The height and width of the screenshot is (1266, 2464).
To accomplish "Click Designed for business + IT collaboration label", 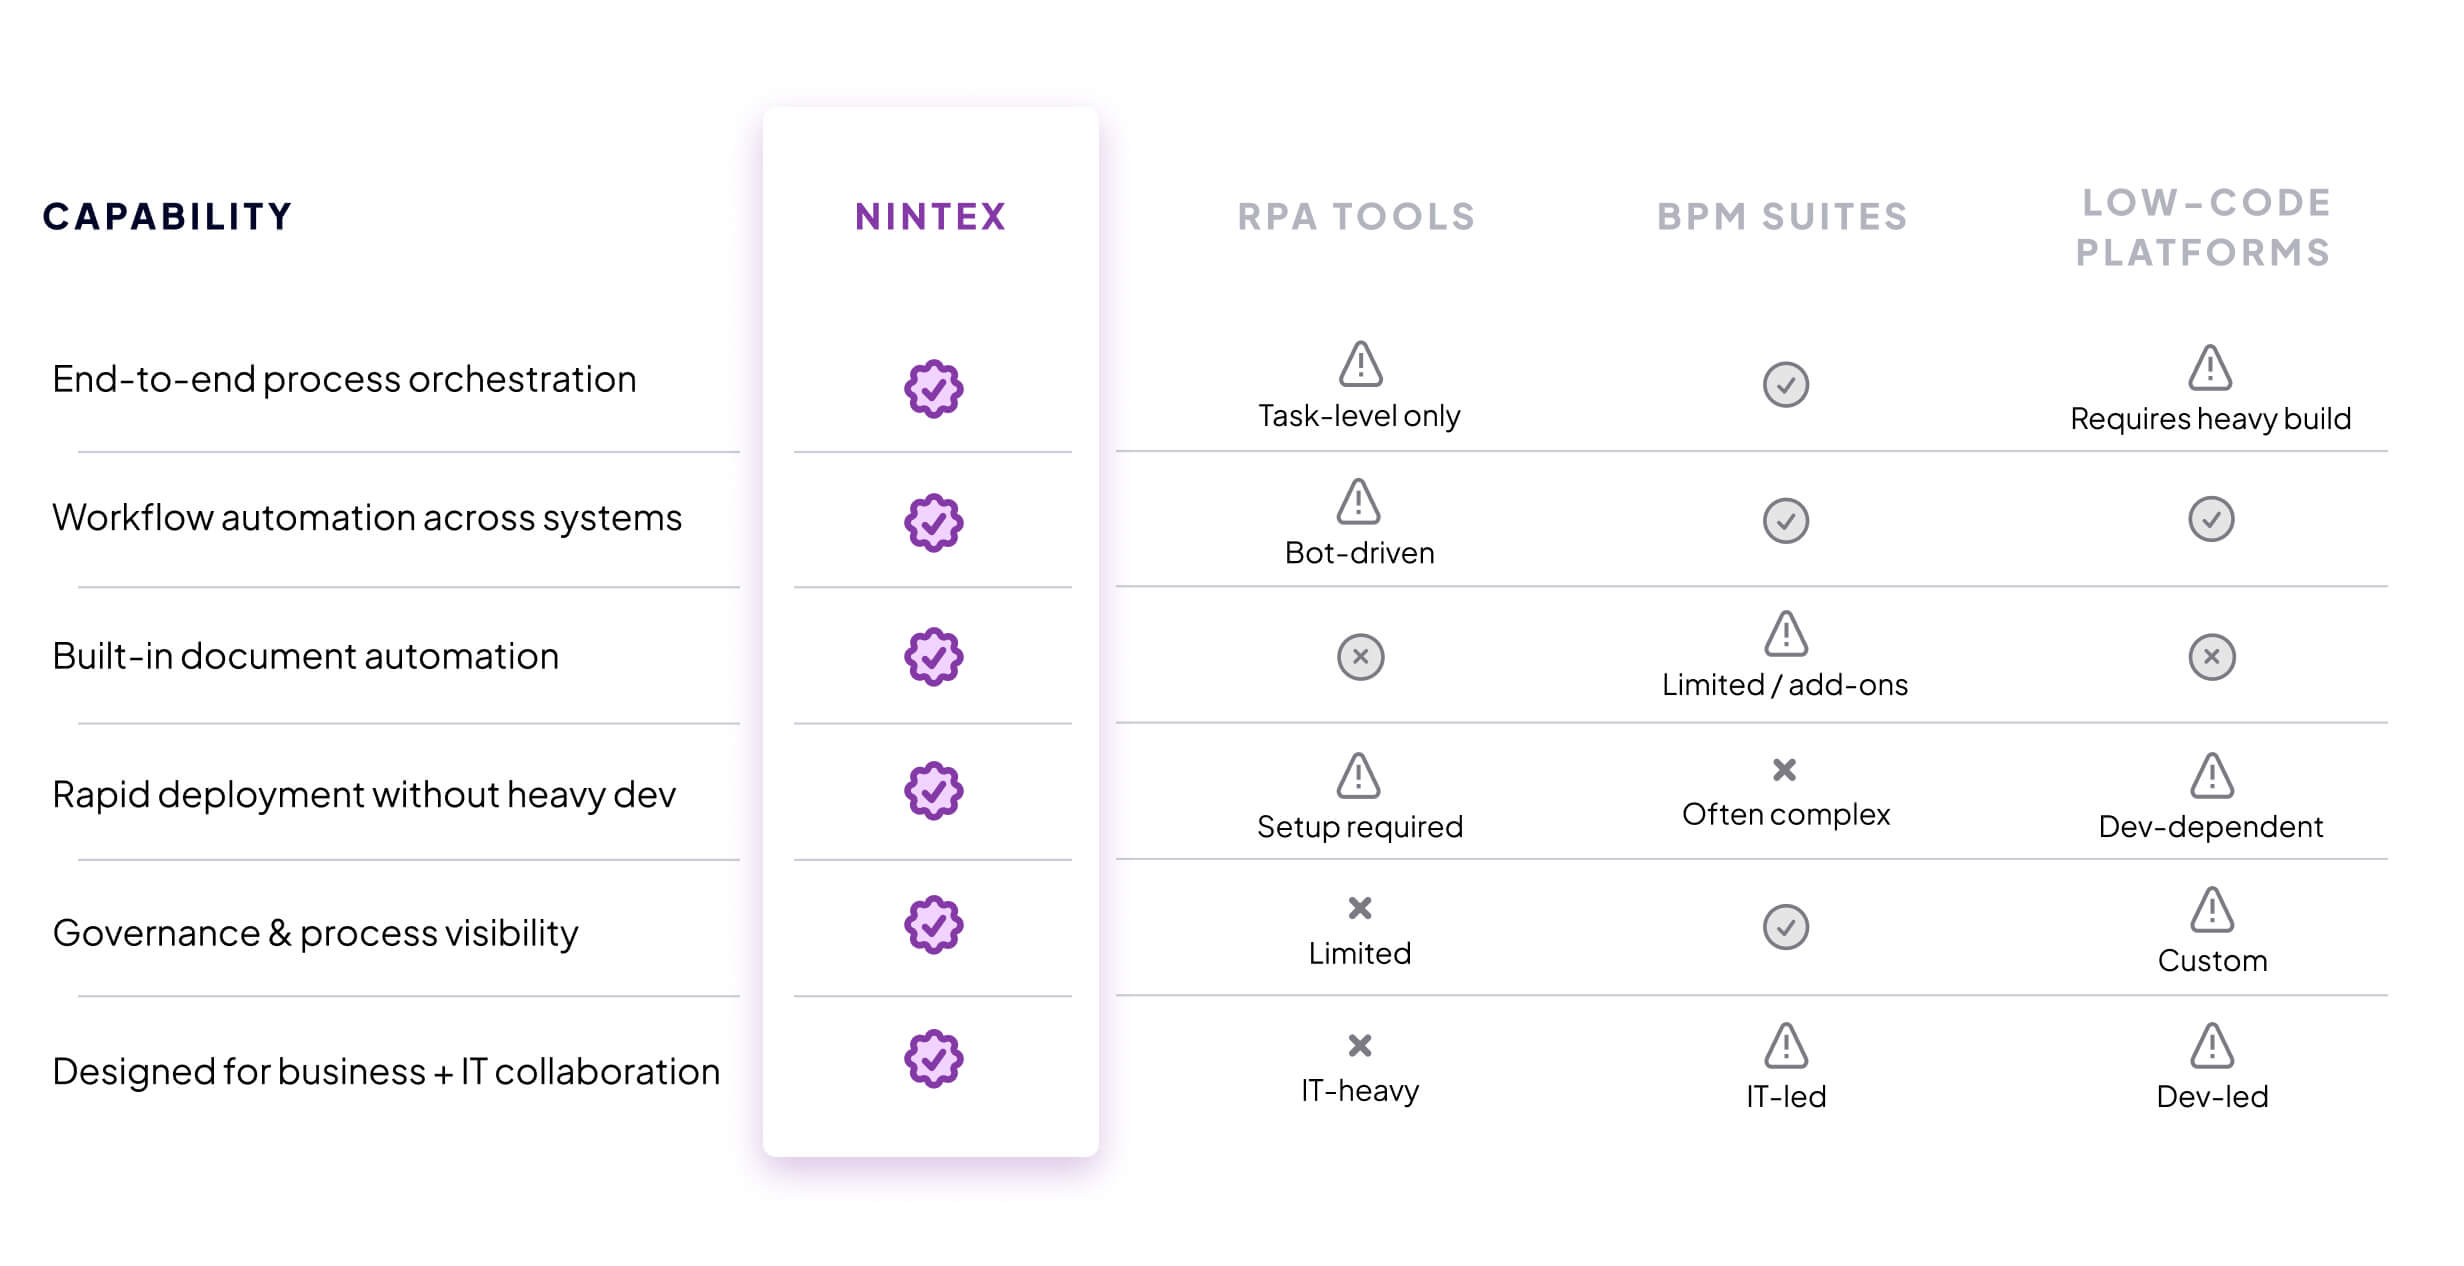I will pos(386,1071).
